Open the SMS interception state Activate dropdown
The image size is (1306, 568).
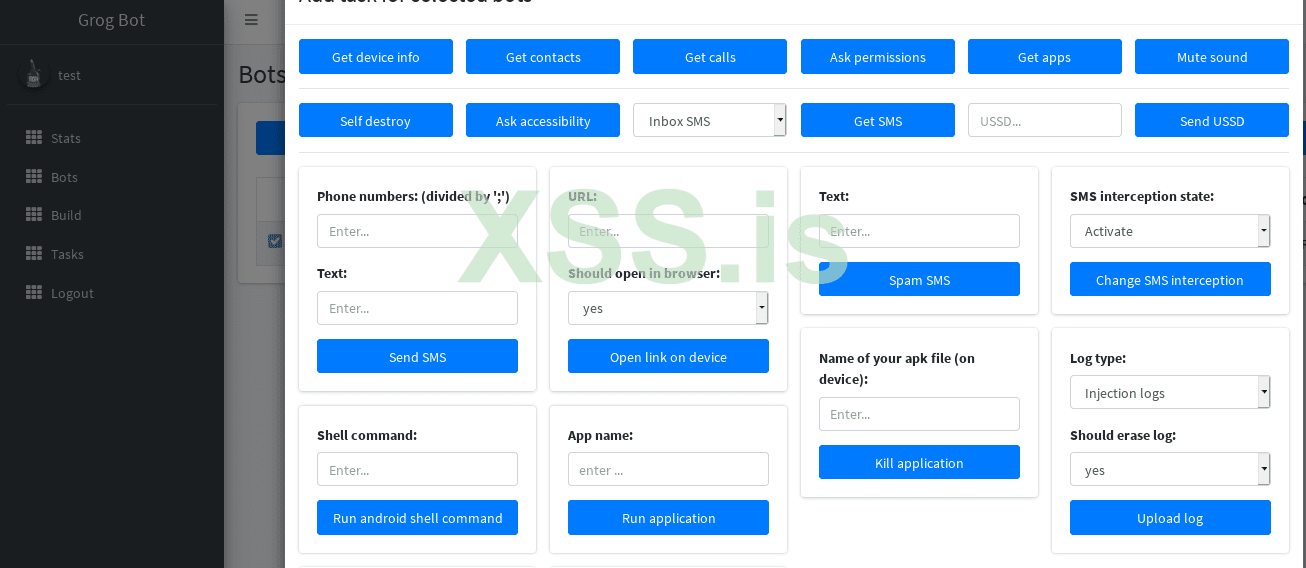1170,231
